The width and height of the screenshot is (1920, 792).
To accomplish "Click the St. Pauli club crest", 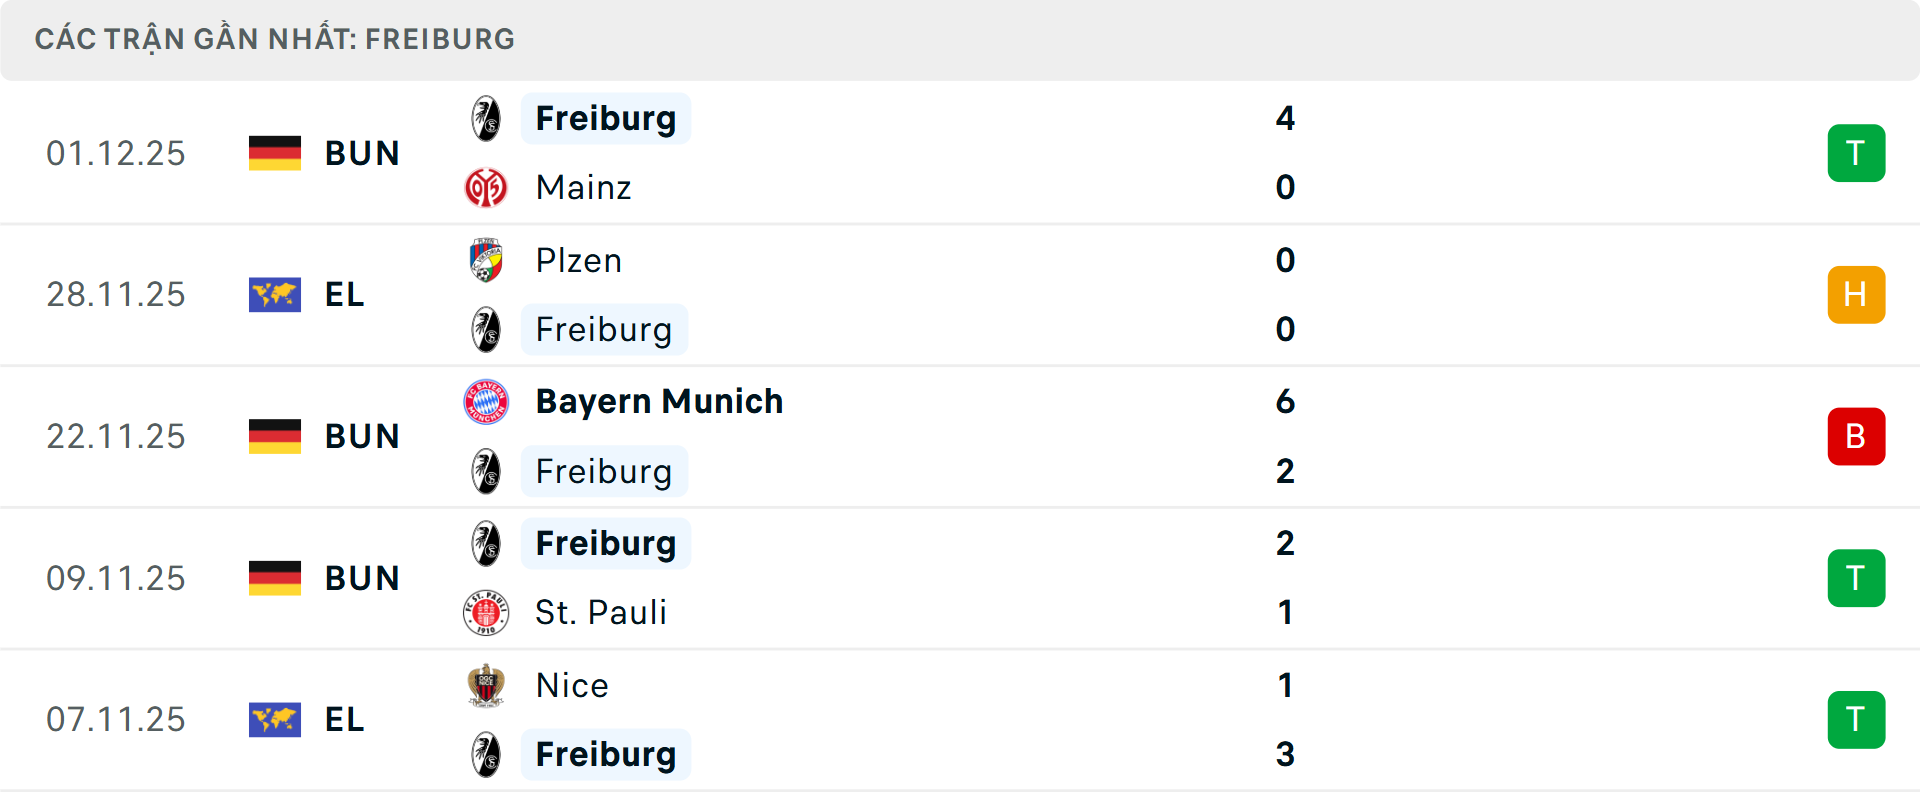I will coord(486,612).
